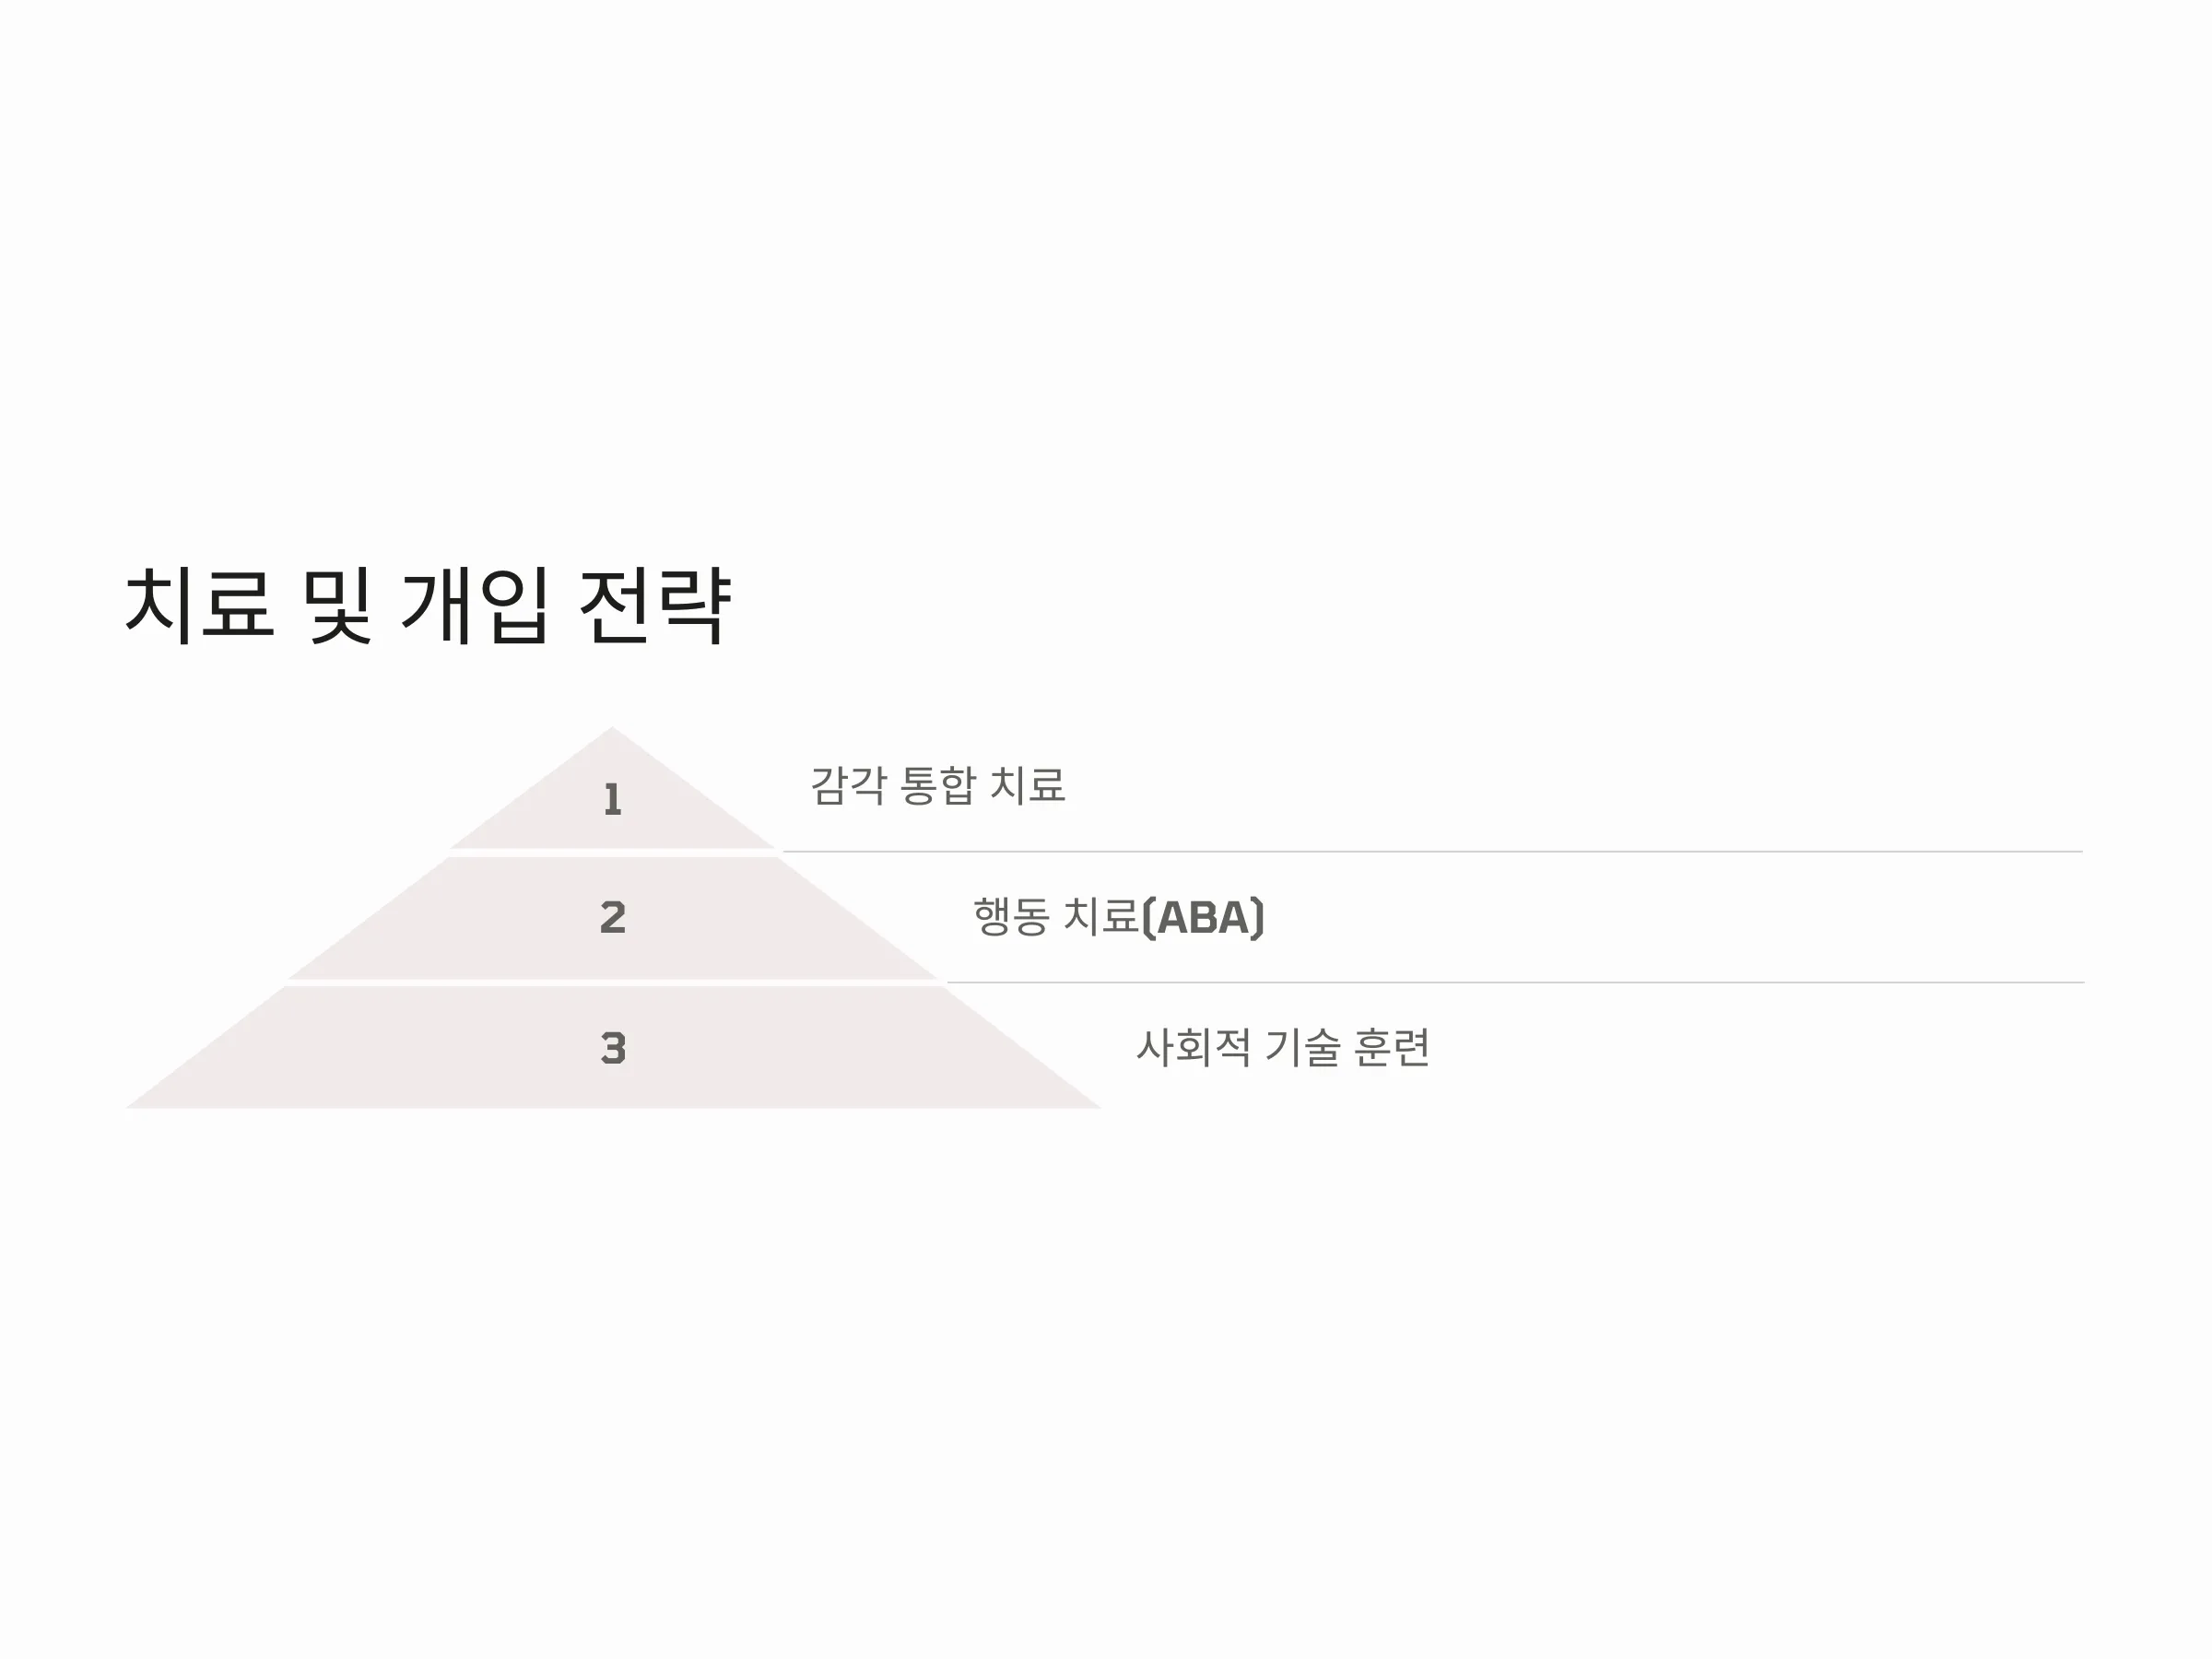Select the bottom tier shape of the pyramid
The width and height of the screenshot is (2212, 1659).
pyautogui.click(x=613, y=1048)
